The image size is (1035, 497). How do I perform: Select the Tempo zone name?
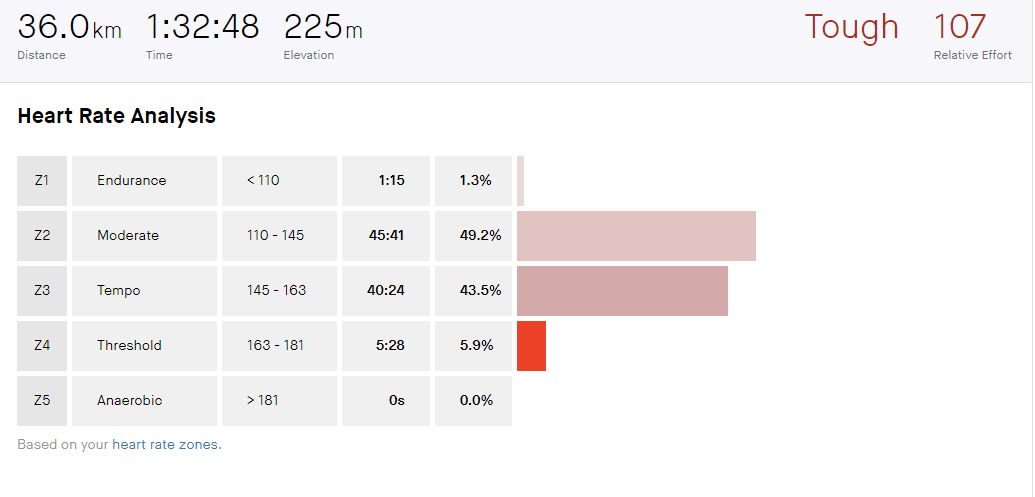pyautogui.click(x=119, y=291)
